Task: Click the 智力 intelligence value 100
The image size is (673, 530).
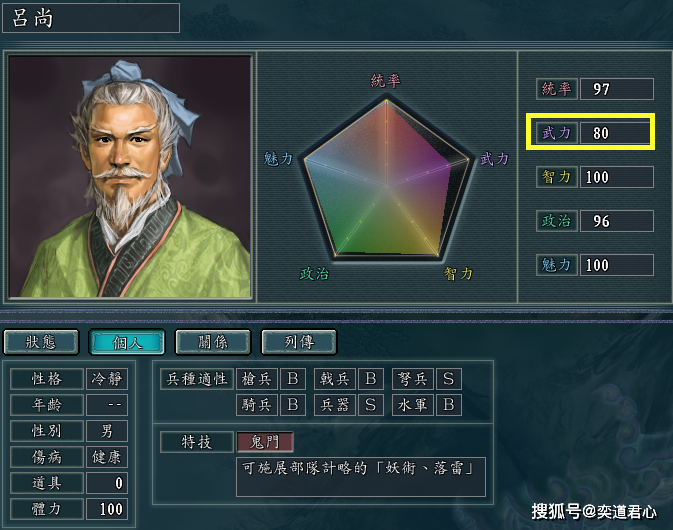Action: (x=616, y=177)
